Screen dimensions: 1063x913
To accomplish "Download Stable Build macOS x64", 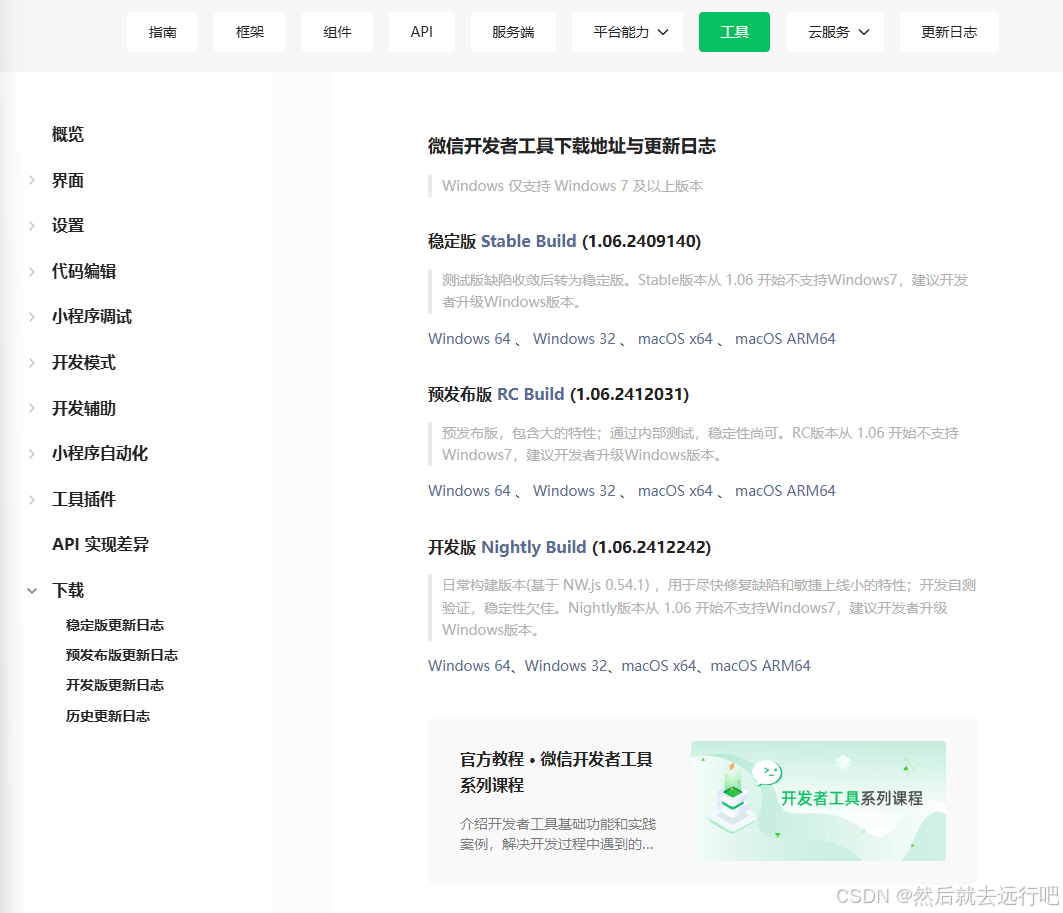I will pos(675,339).
